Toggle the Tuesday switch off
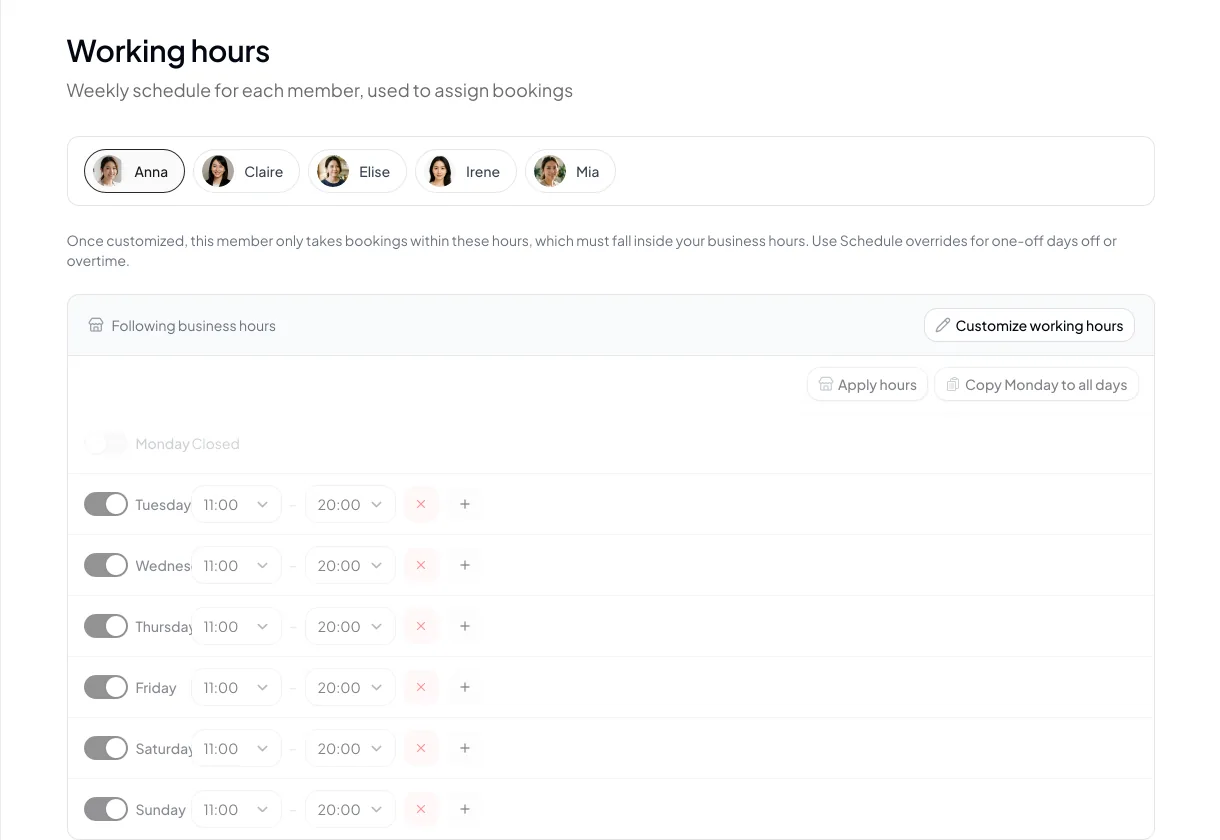The image size is (1220, 840). click(106, 504)
